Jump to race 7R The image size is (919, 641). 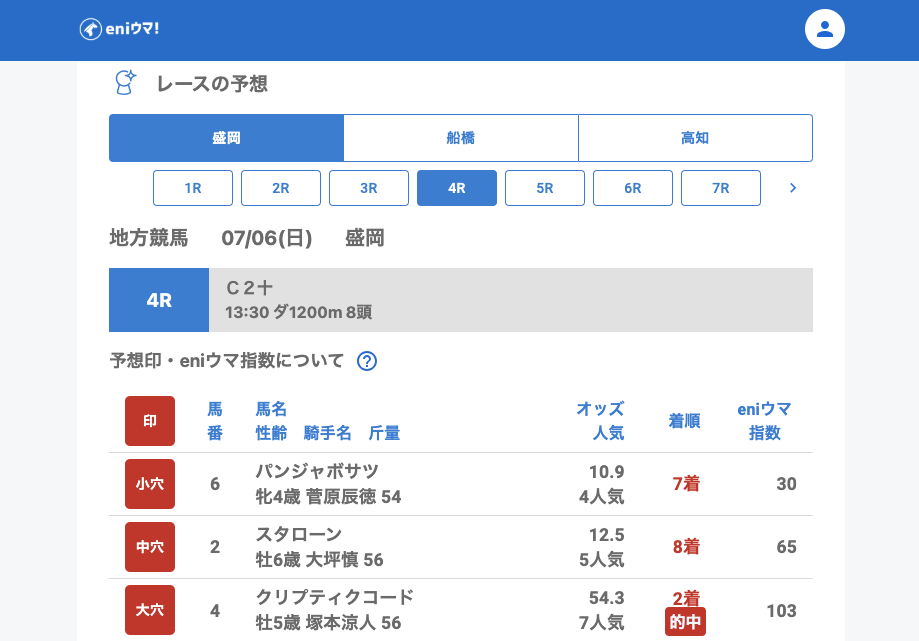(721, 188)
